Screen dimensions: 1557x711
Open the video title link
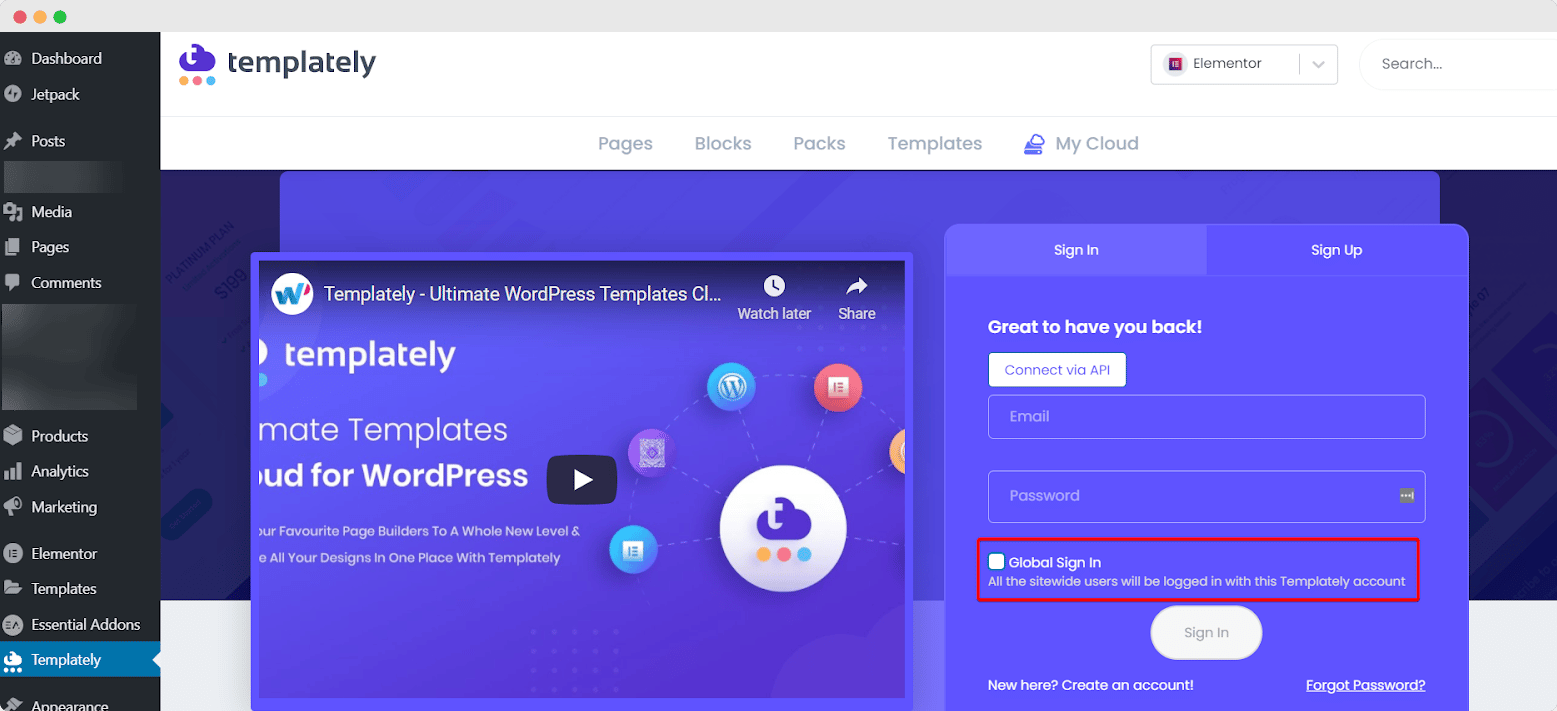pyautogui.click(x=522, y=294)
